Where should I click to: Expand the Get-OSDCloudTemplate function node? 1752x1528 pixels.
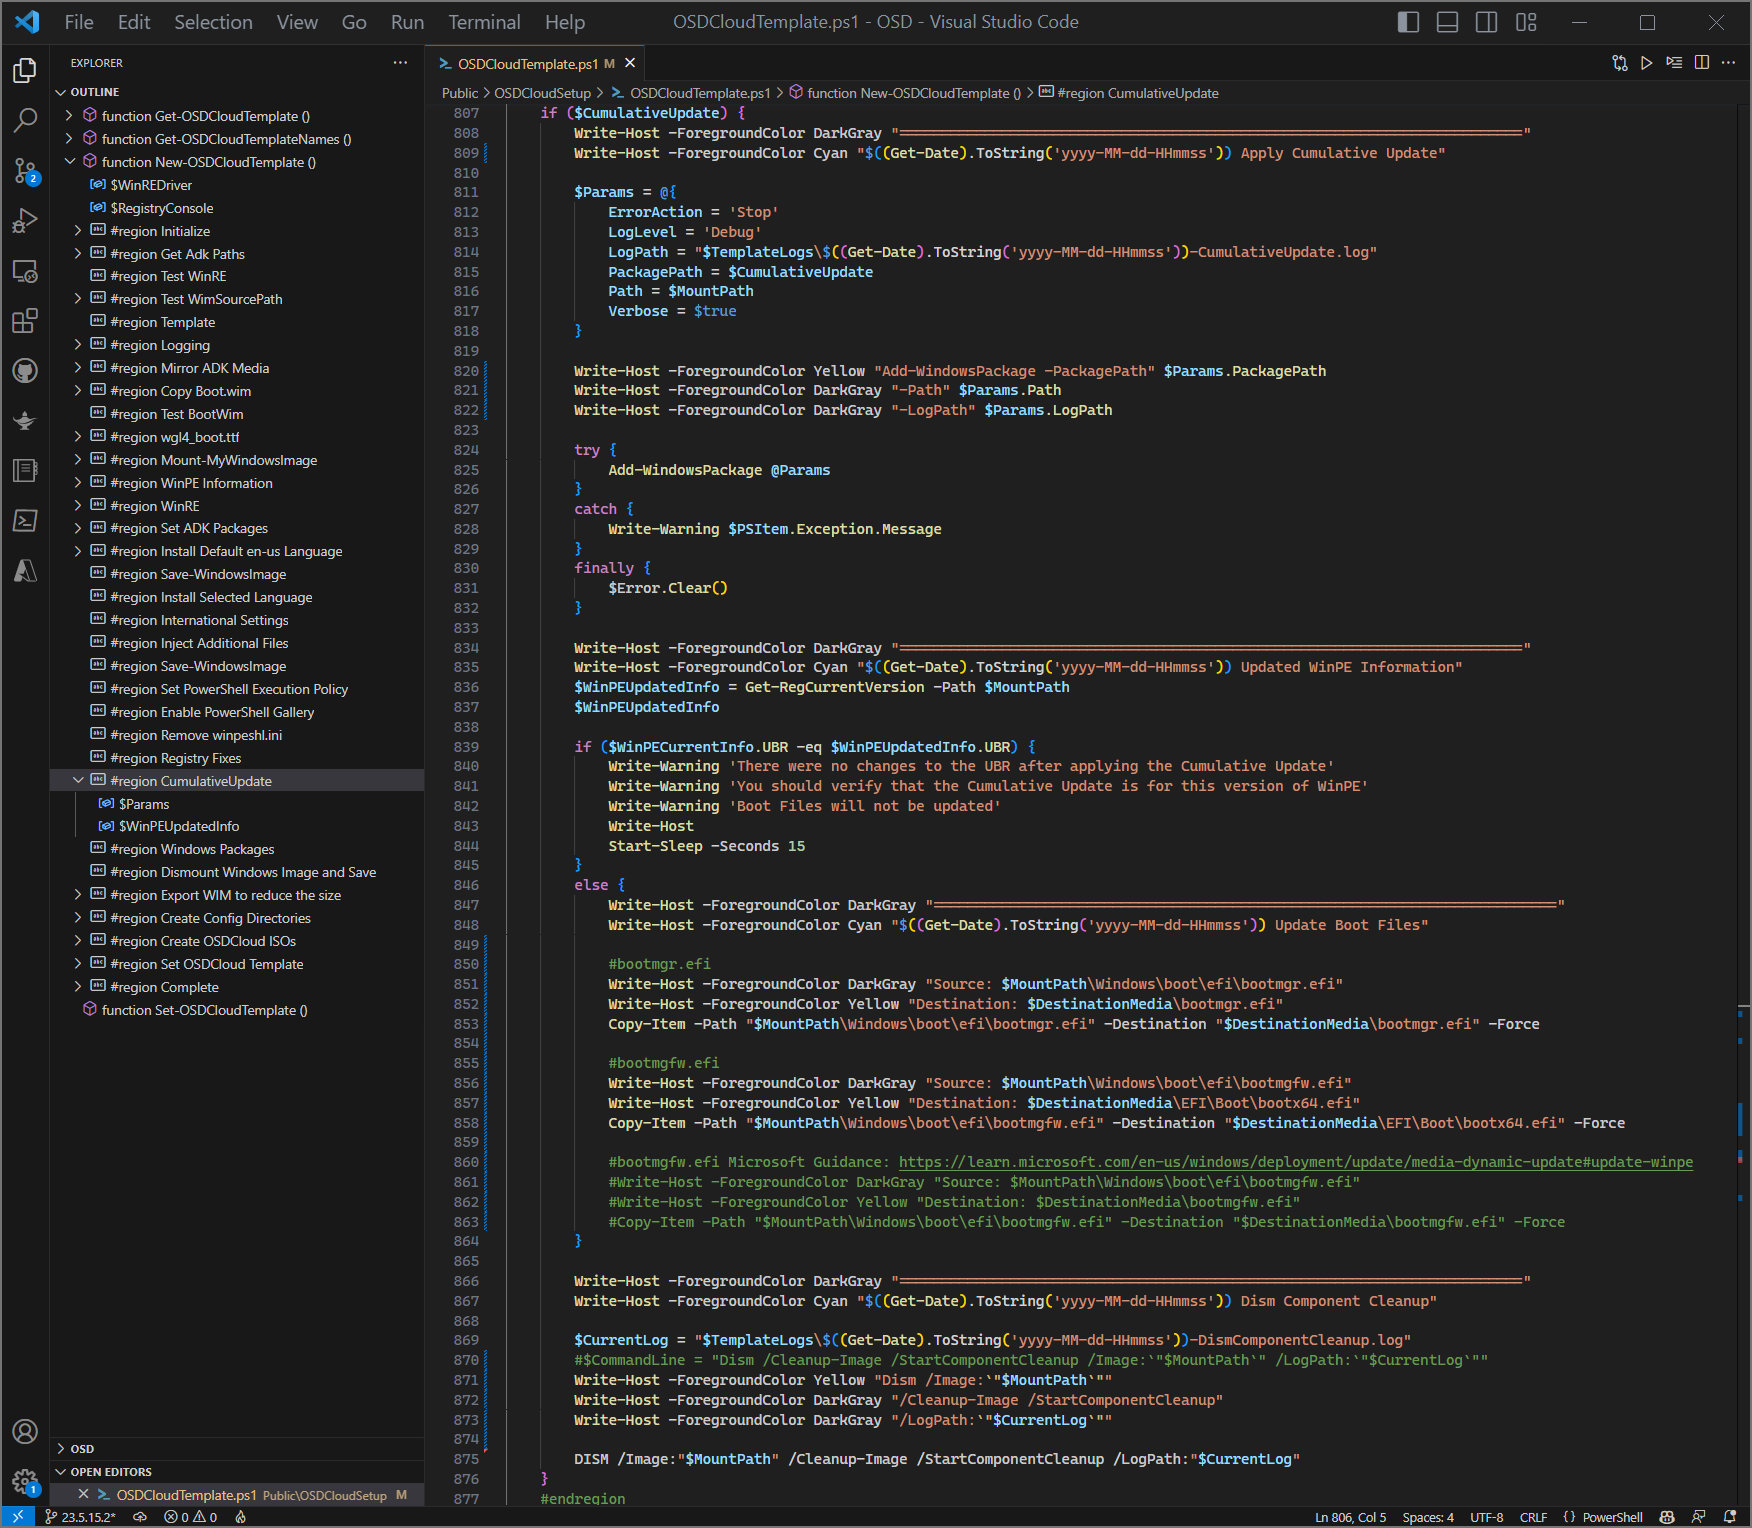69,116
